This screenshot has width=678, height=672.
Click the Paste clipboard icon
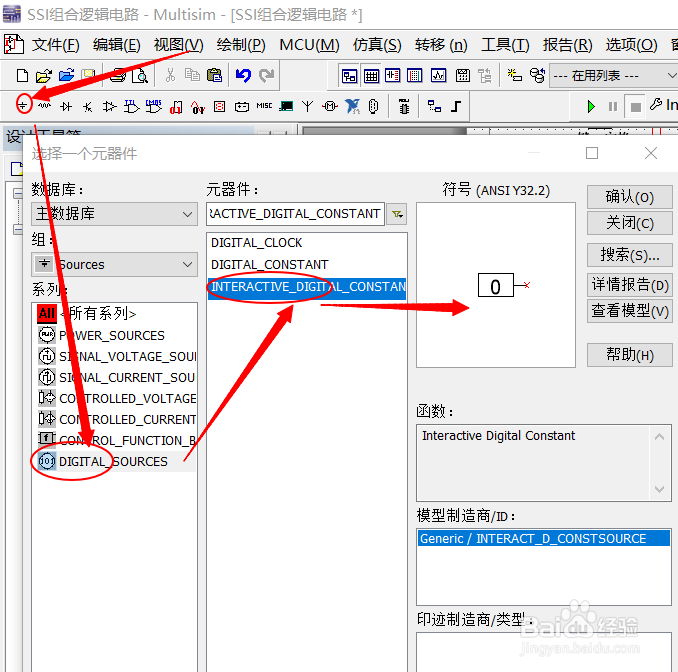tap(214, 75)
